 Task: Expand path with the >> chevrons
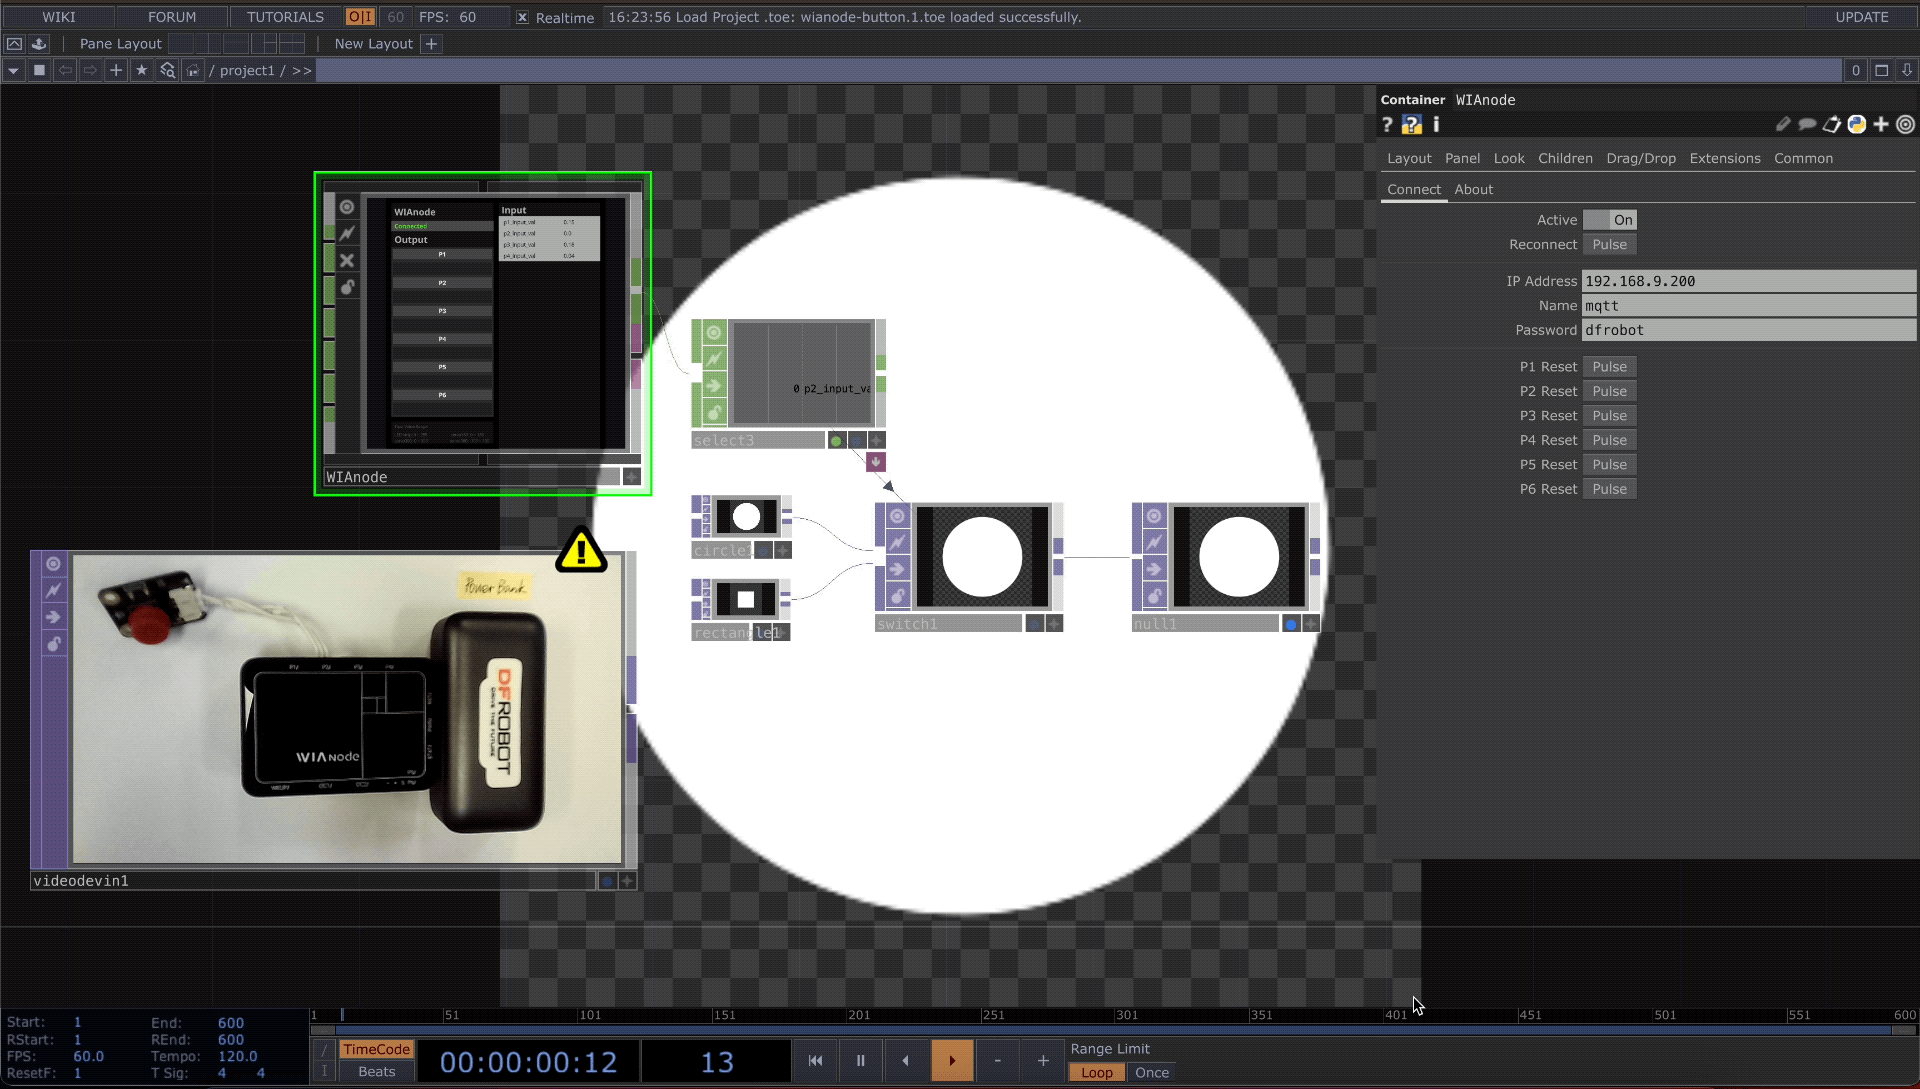(301, 71)
